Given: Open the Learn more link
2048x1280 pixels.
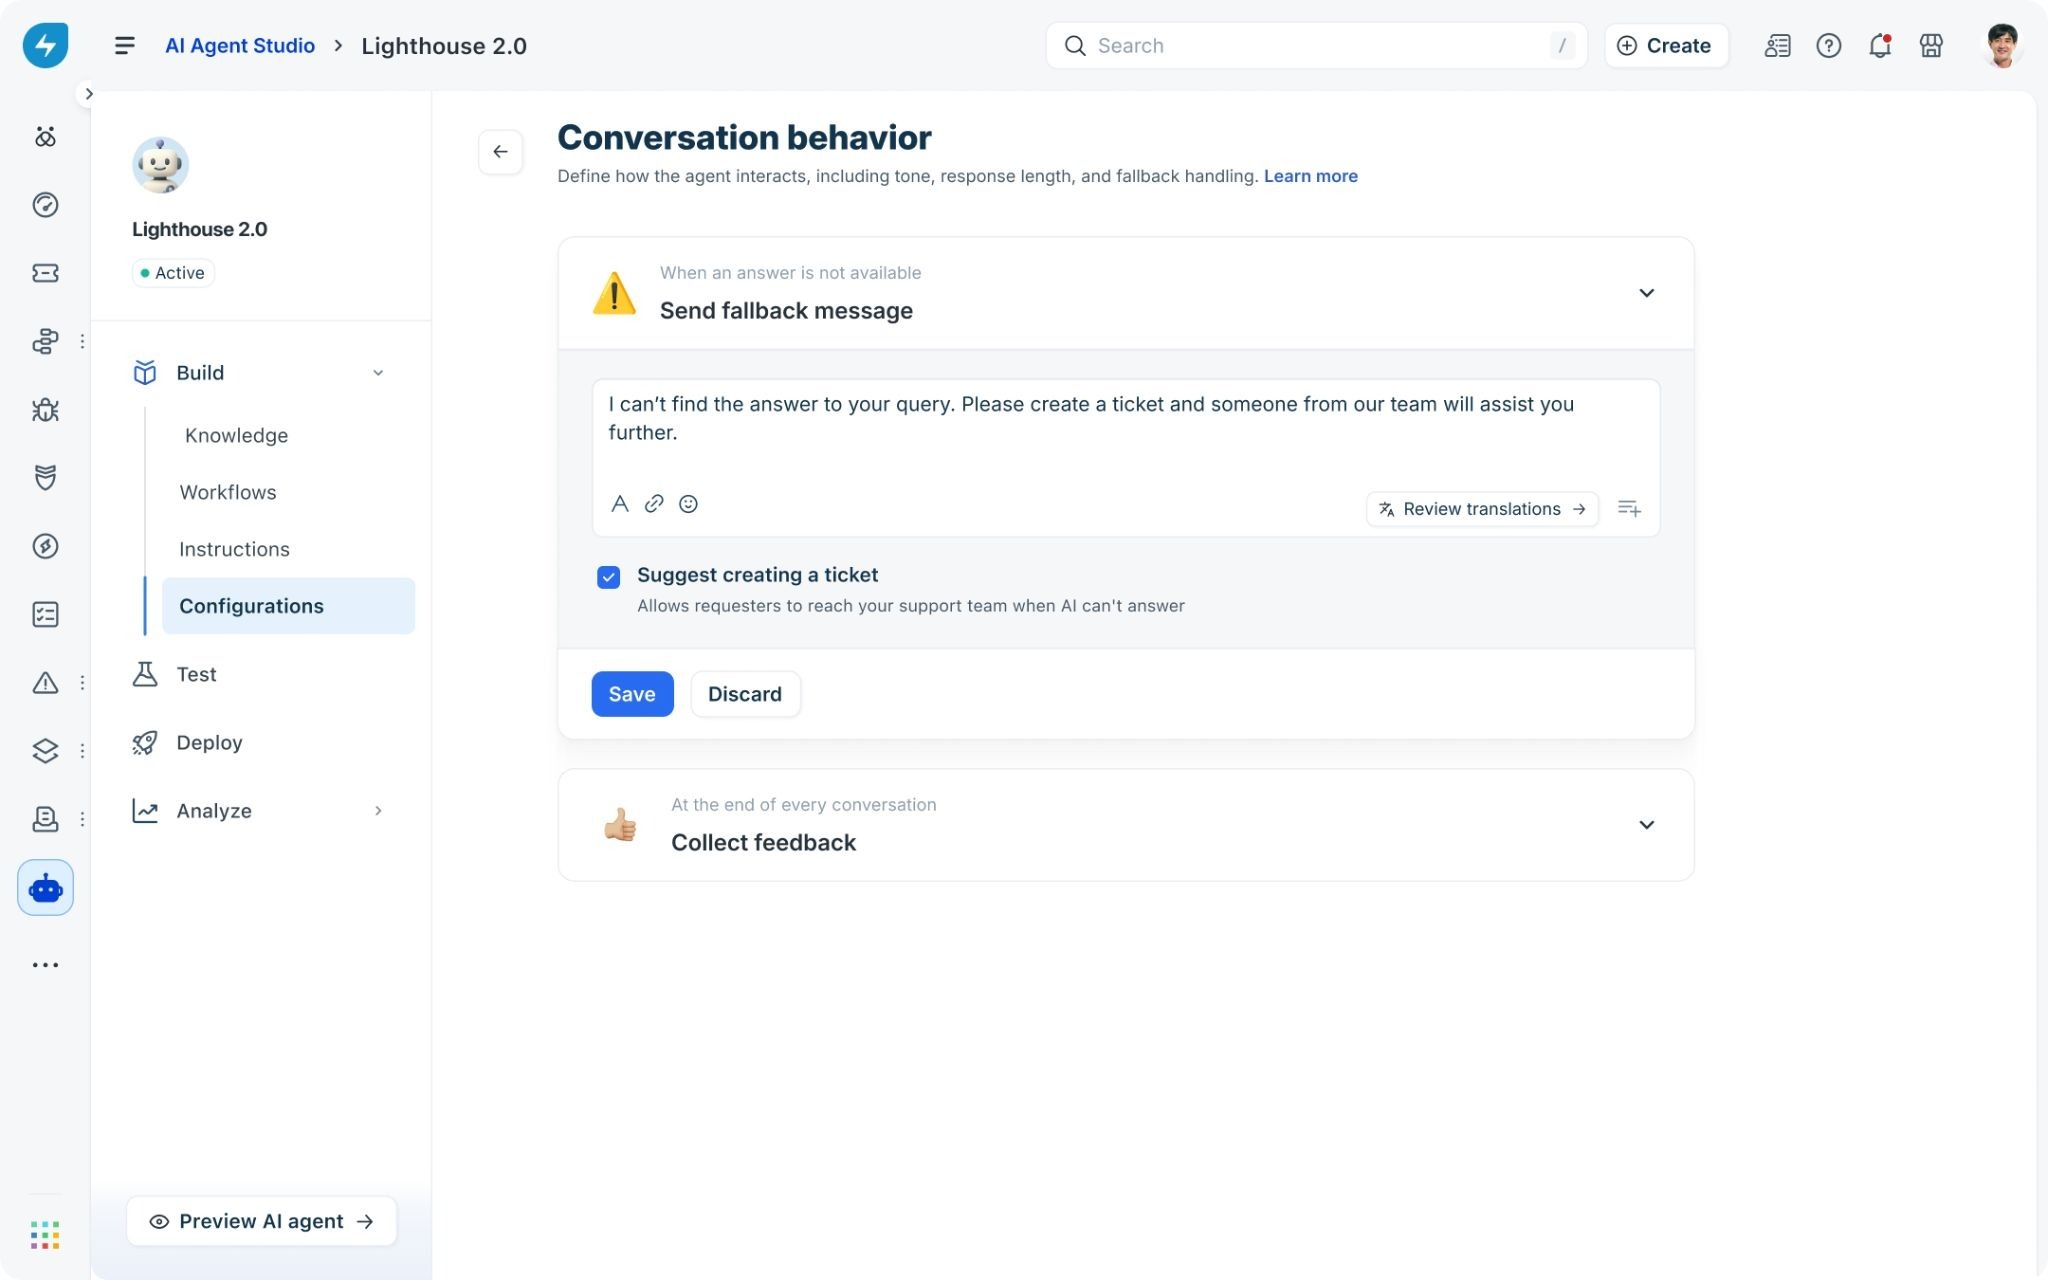Looking at the screenshot, I should click(x=1310, y=176).
